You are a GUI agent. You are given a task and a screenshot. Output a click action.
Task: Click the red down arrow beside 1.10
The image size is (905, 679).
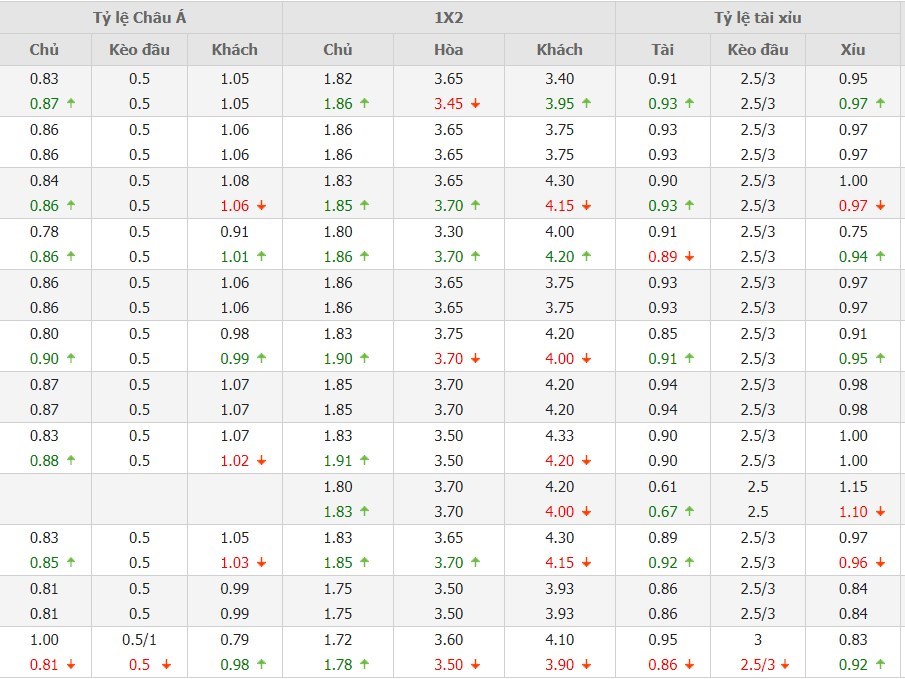pyautogui.click(x=881, y=511)
